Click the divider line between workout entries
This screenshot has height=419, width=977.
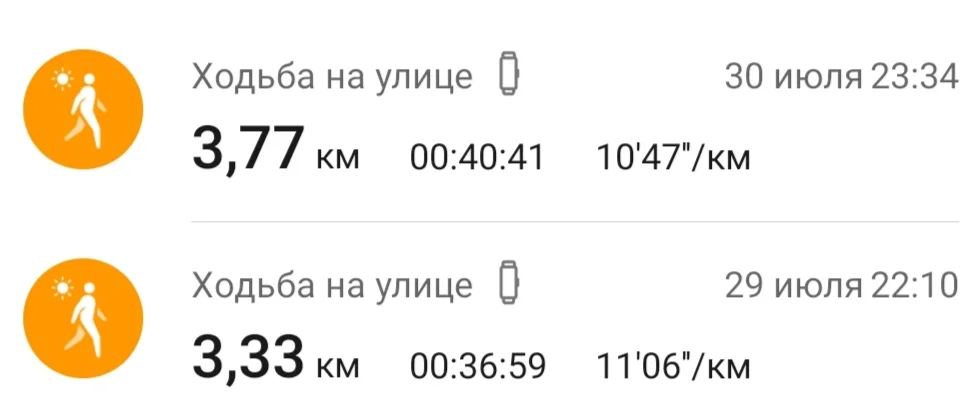coord(580,221)
